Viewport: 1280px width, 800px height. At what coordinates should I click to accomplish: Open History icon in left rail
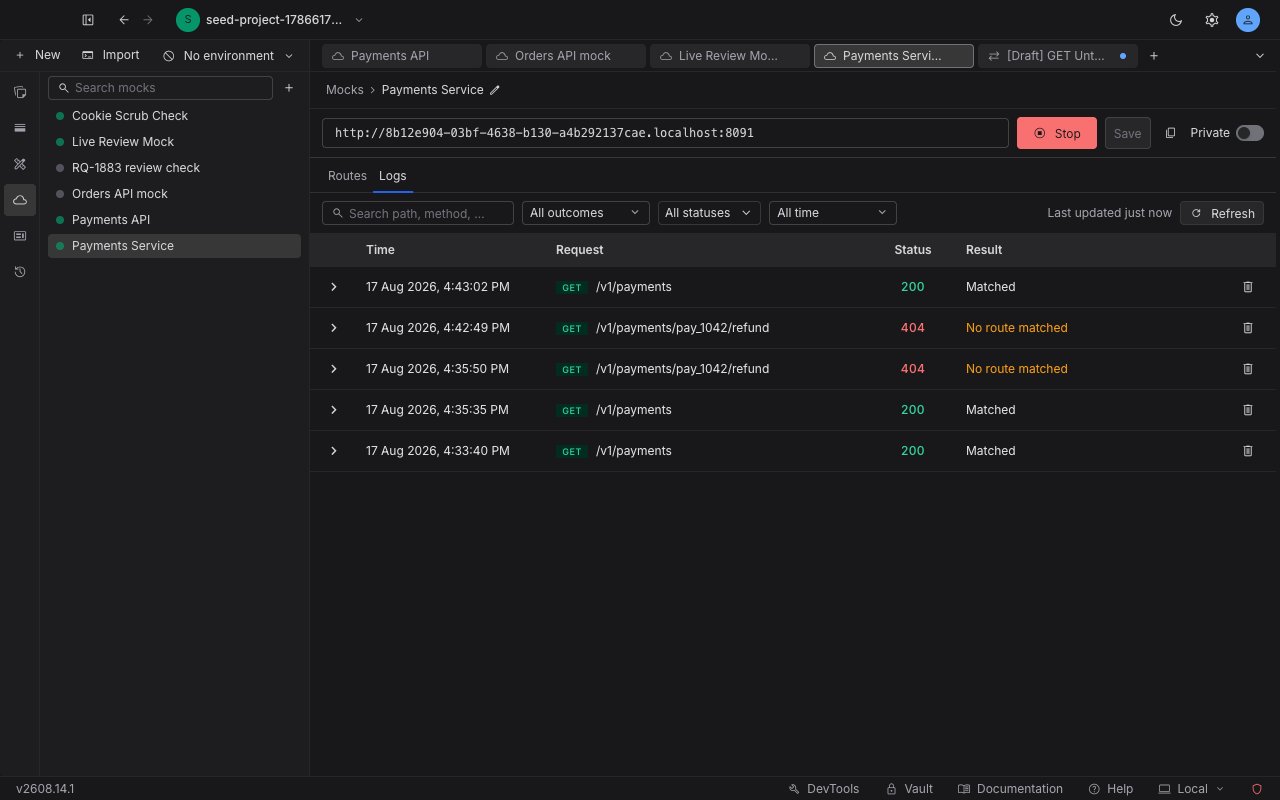20,272
